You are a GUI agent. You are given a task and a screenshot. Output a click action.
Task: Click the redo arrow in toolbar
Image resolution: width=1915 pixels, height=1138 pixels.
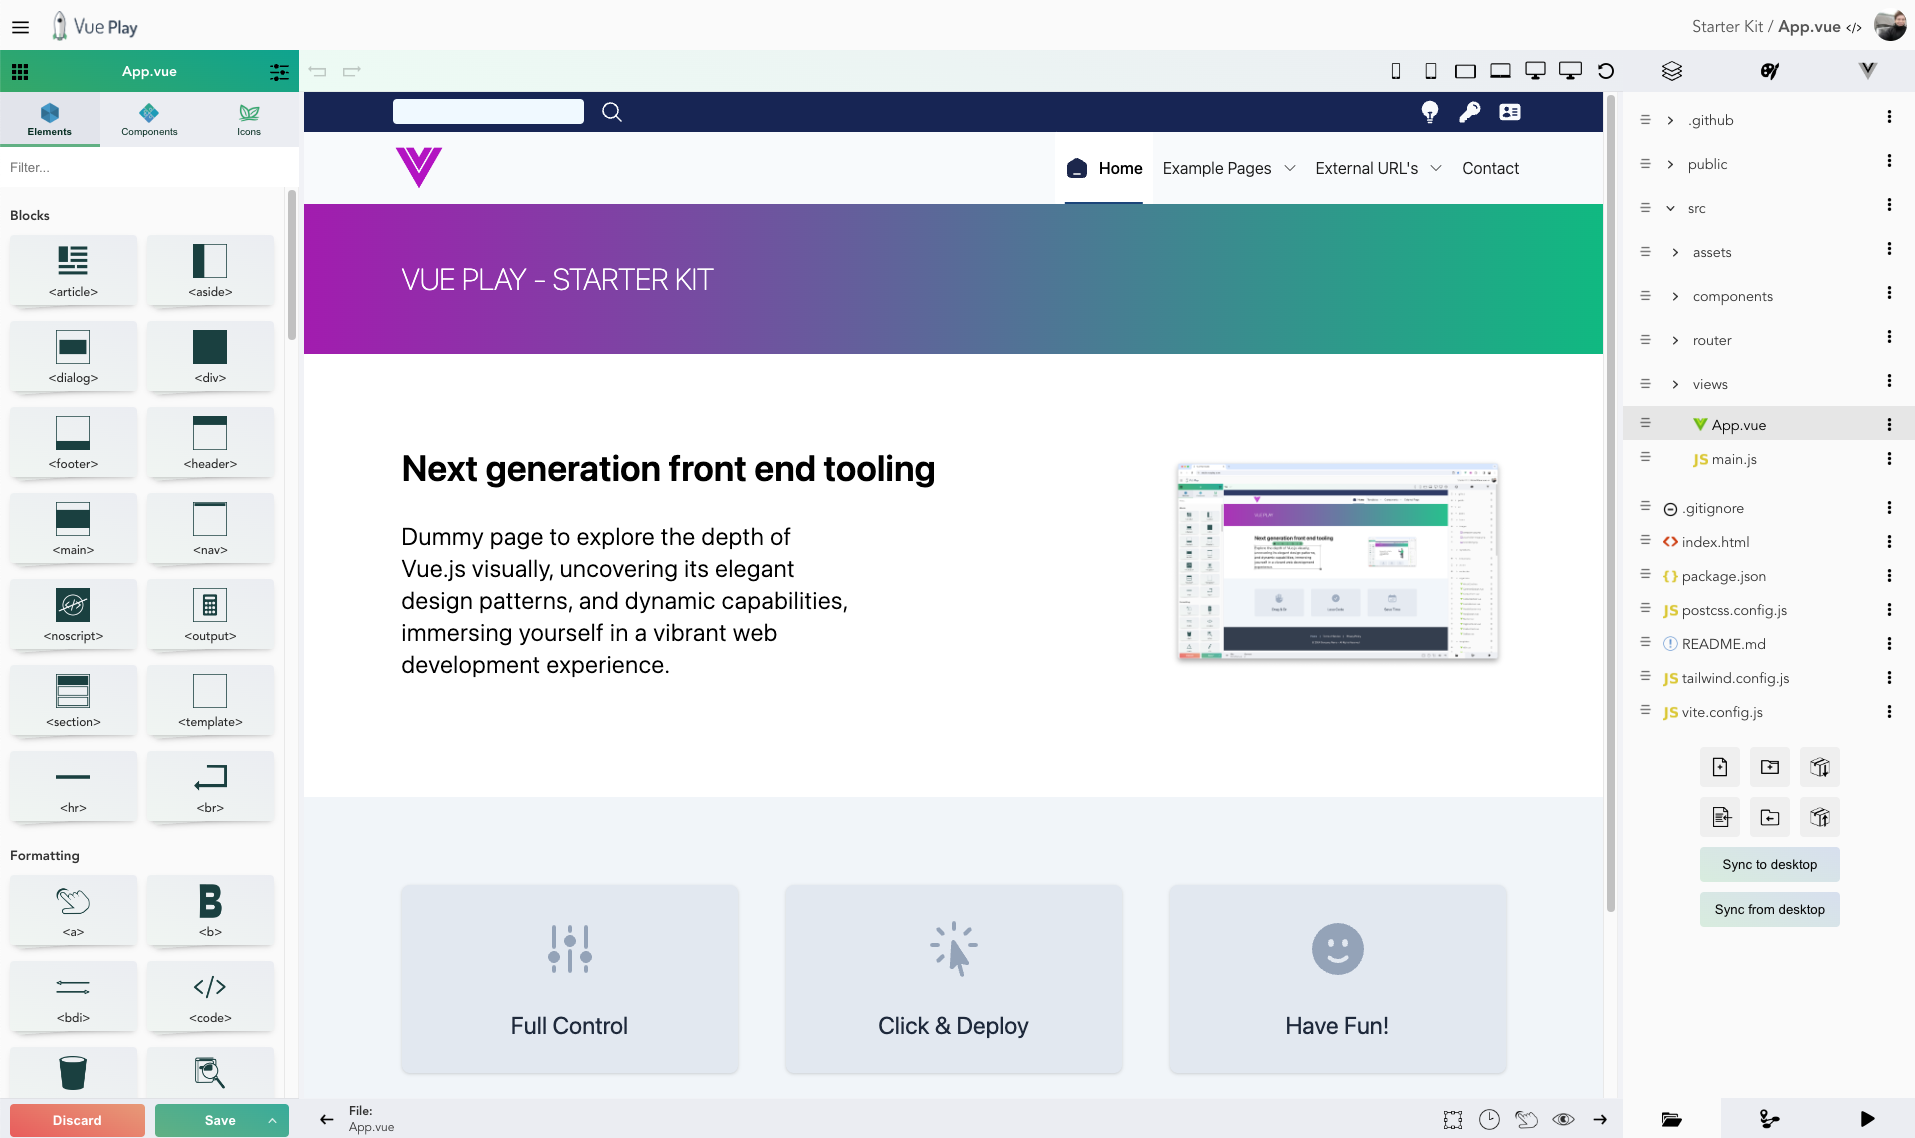(352, 71)
